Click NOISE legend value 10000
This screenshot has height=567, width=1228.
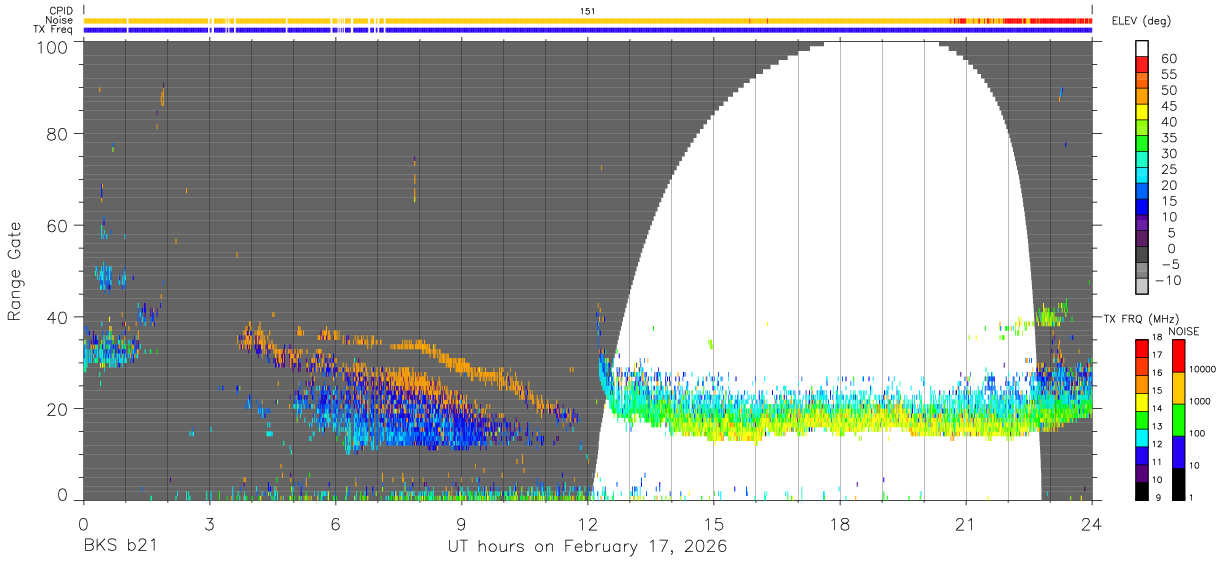pyautogui.click(x=1203, y=369)
